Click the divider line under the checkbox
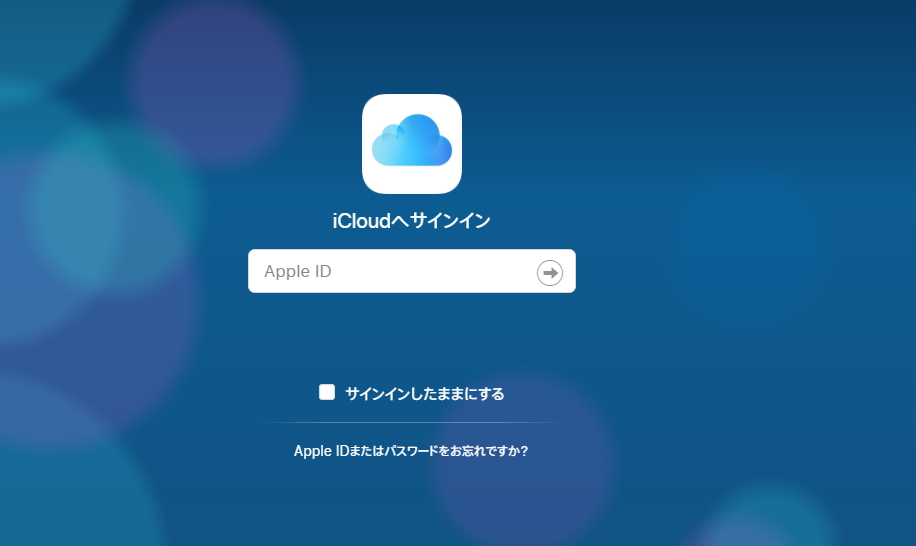Viewport: 916px width, 546px height. 411,423
